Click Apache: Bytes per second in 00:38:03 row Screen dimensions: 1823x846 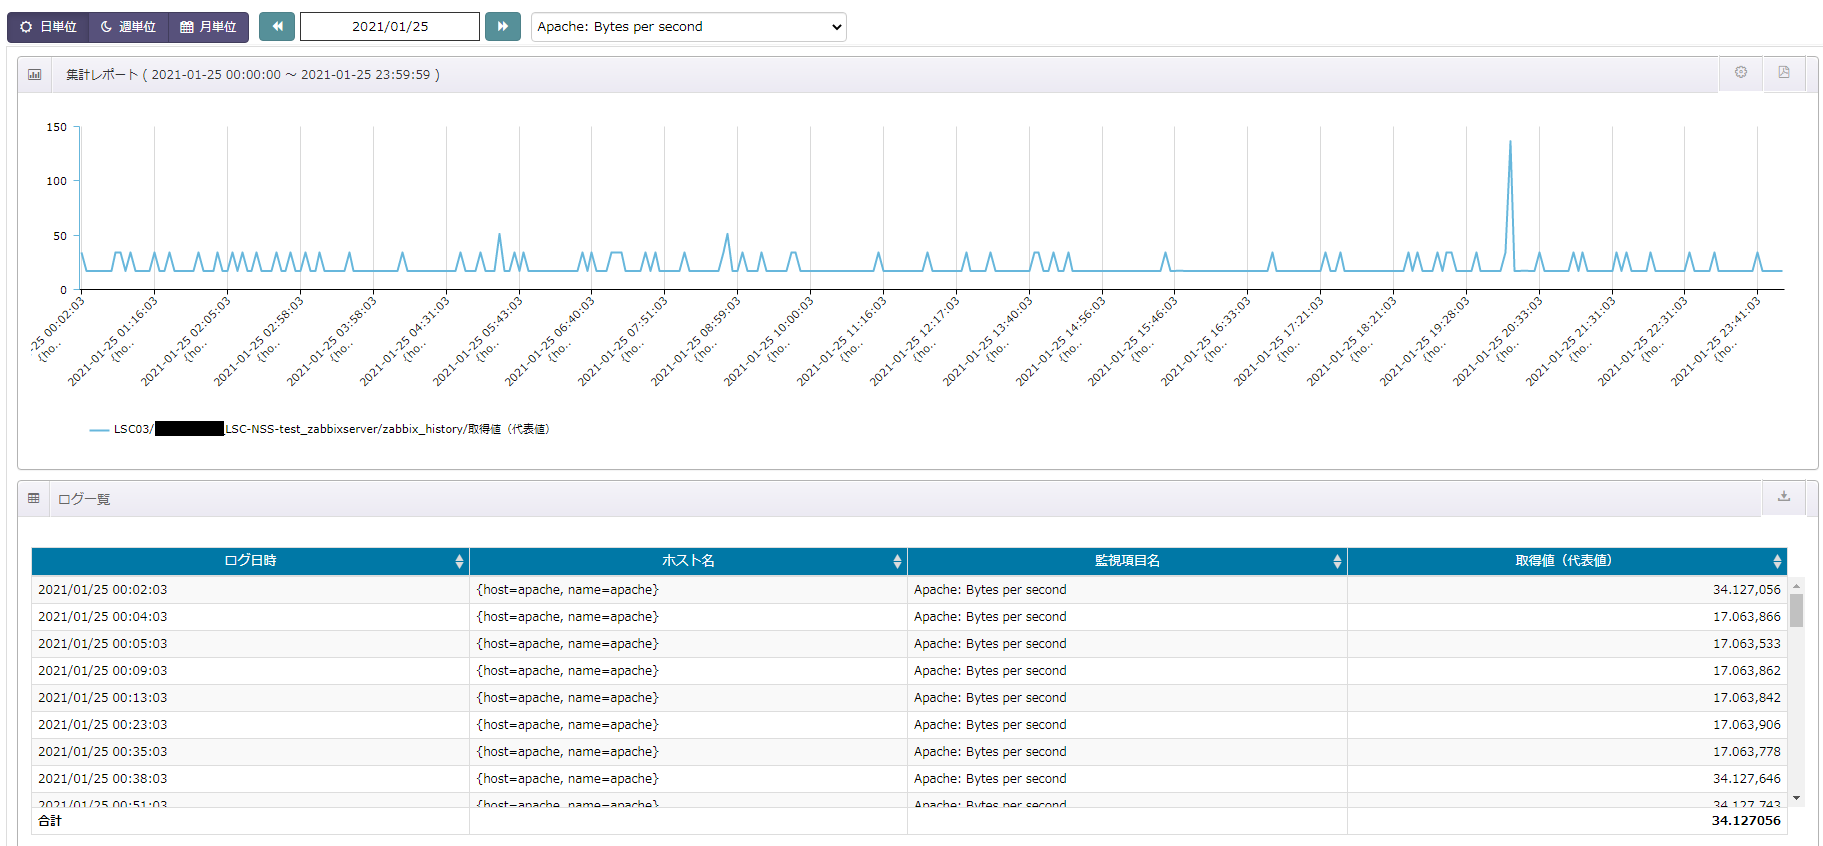pos(990,779)
